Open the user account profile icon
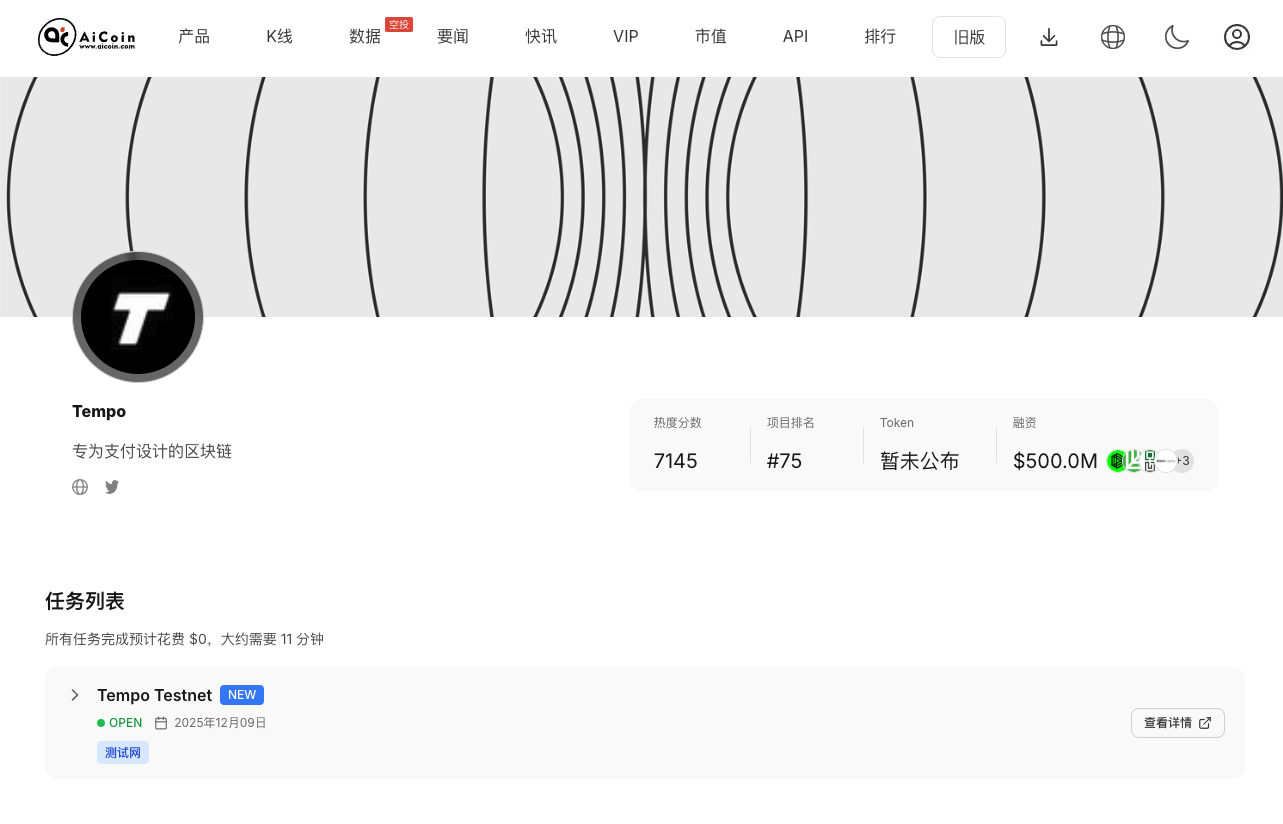This screenshot has width=1283, height=824. [x=1237, y=37]
